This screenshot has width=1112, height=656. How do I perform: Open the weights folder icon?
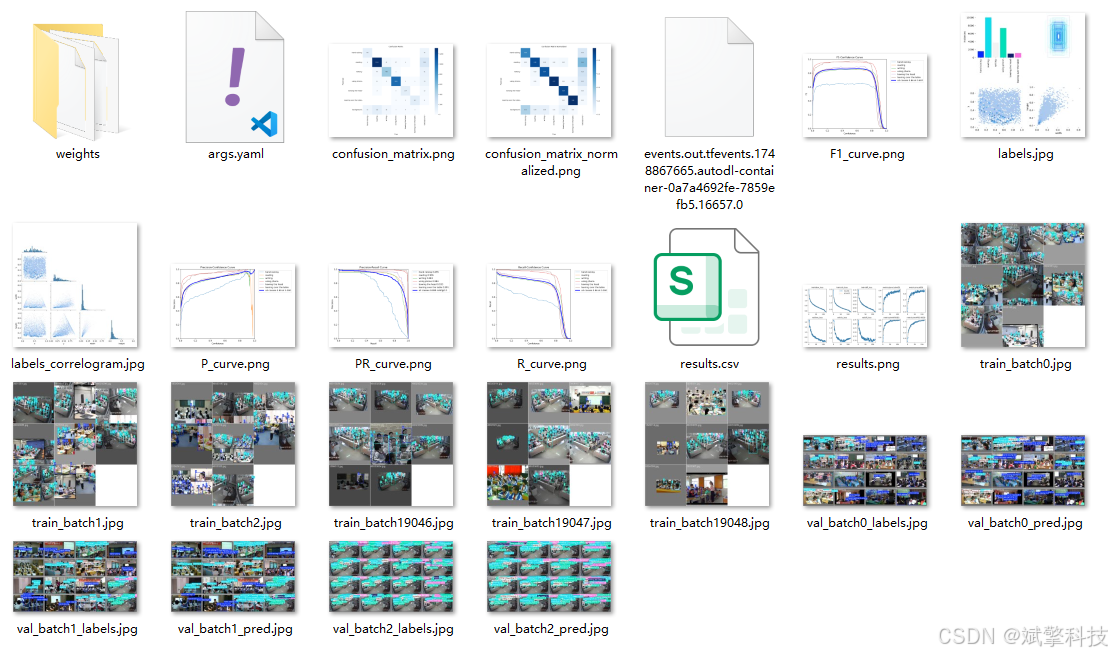pos(77,80)
